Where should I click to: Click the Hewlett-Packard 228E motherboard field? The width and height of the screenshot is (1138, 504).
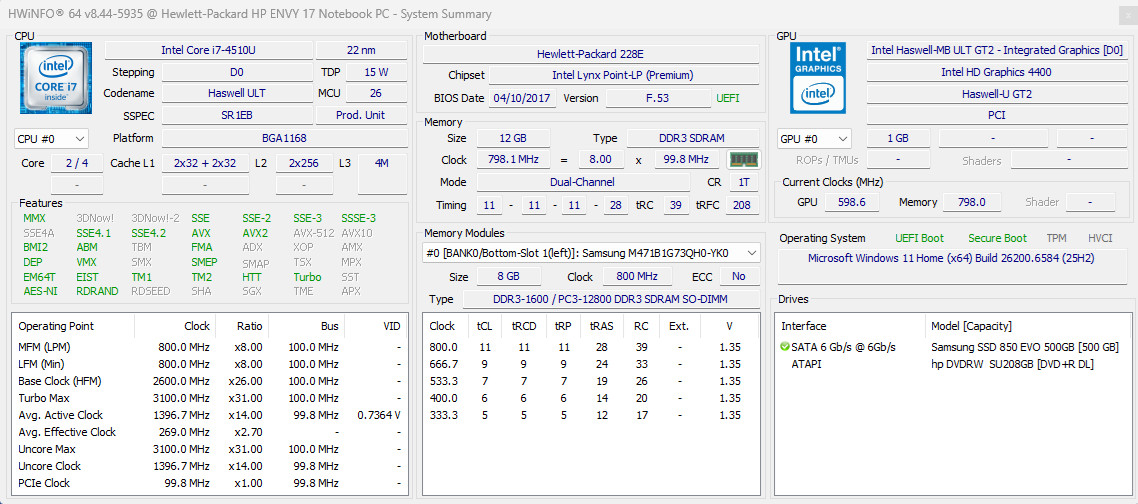(590, 54)
